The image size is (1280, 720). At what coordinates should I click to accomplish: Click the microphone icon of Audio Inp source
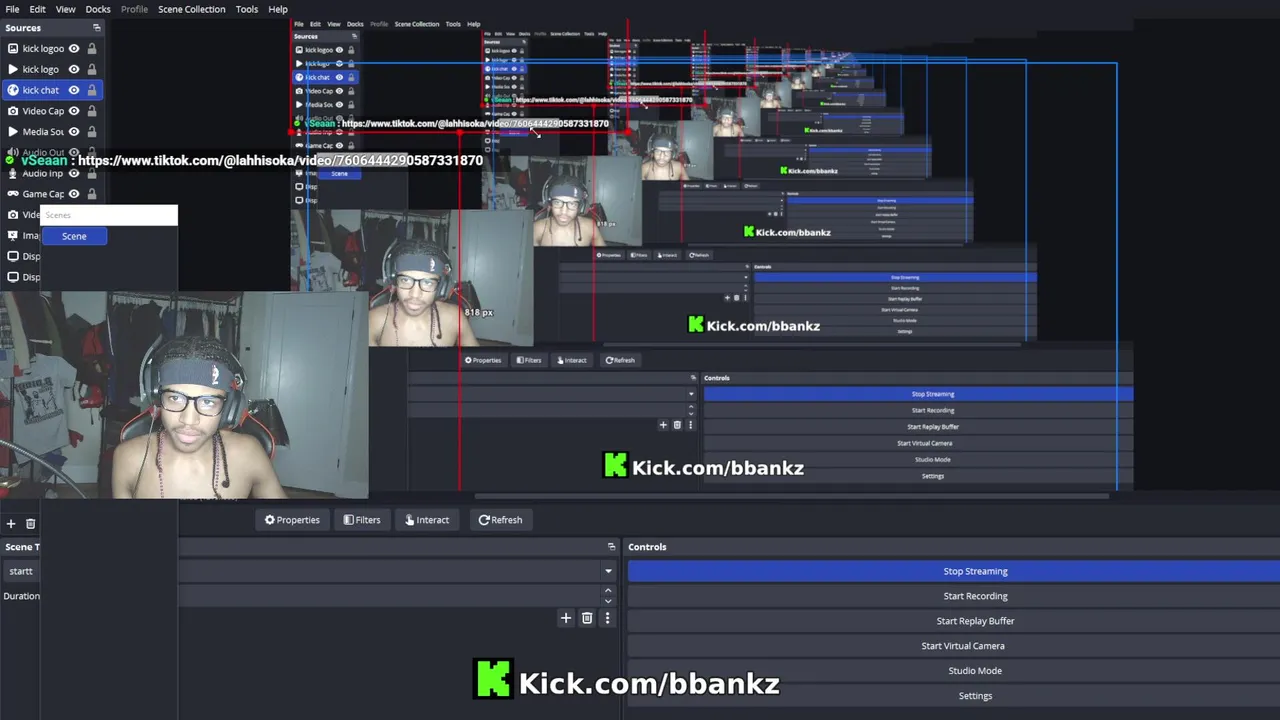click(x=13, y=173)
